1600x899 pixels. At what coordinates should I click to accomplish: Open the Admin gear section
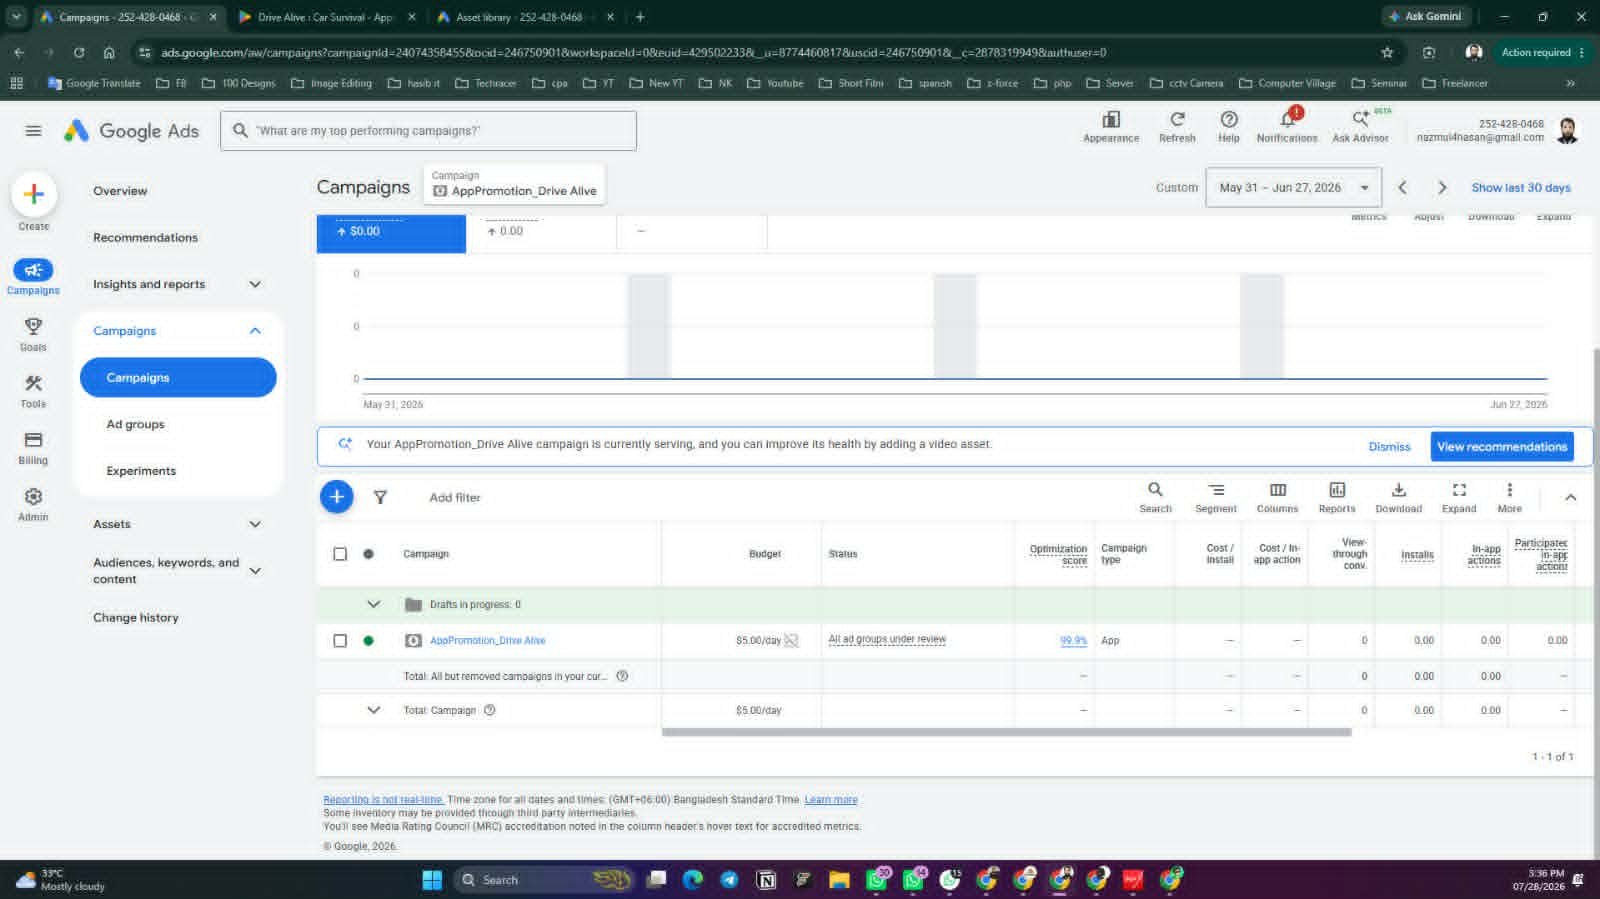click(x=33, y=504)
